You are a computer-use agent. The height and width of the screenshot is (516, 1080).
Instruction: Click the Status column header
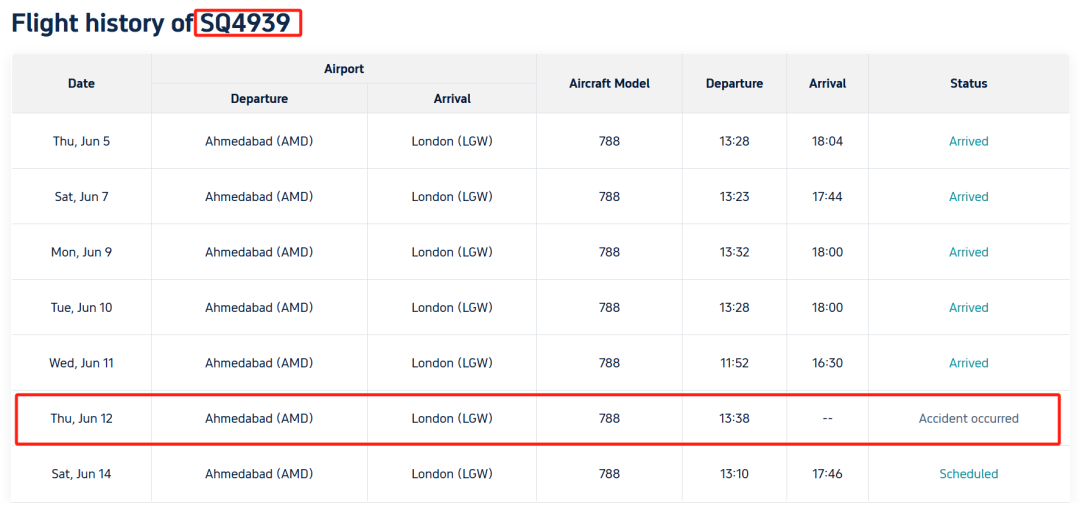pos(968,84)
